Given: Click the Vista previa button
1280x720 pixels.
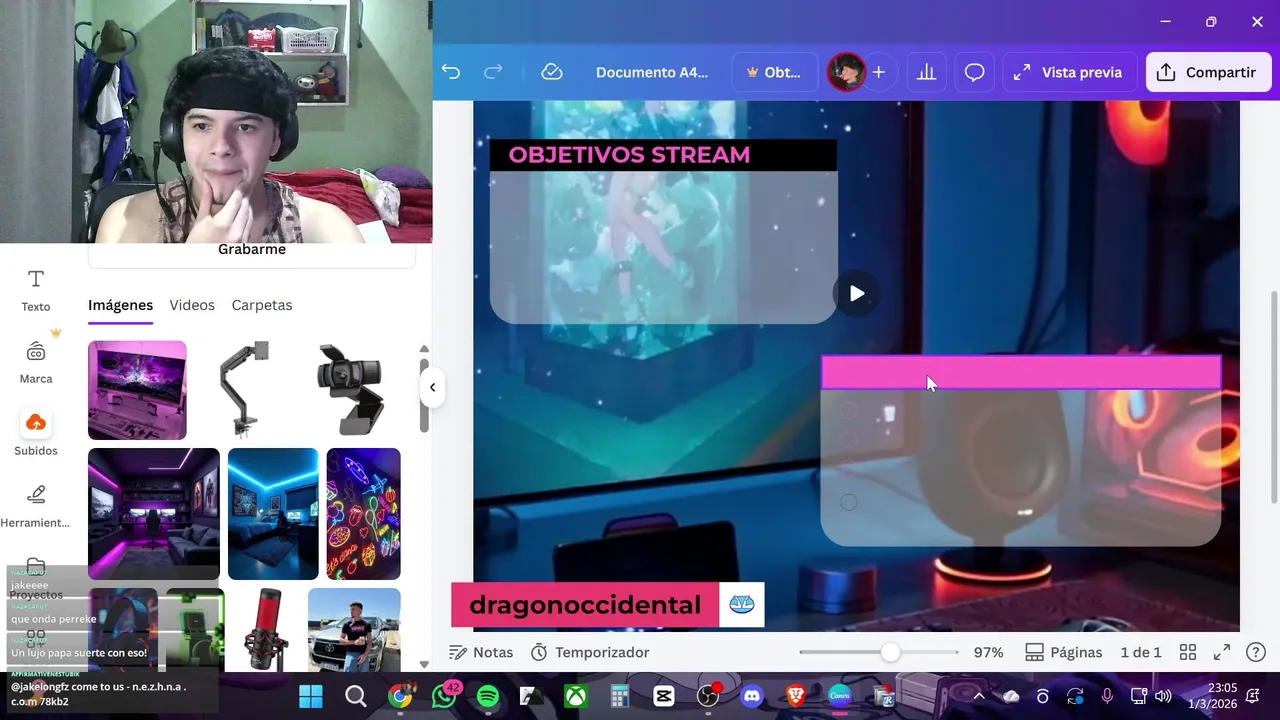Looking at the screenshot, I should pyautogui.click(x=1070, y=72).
